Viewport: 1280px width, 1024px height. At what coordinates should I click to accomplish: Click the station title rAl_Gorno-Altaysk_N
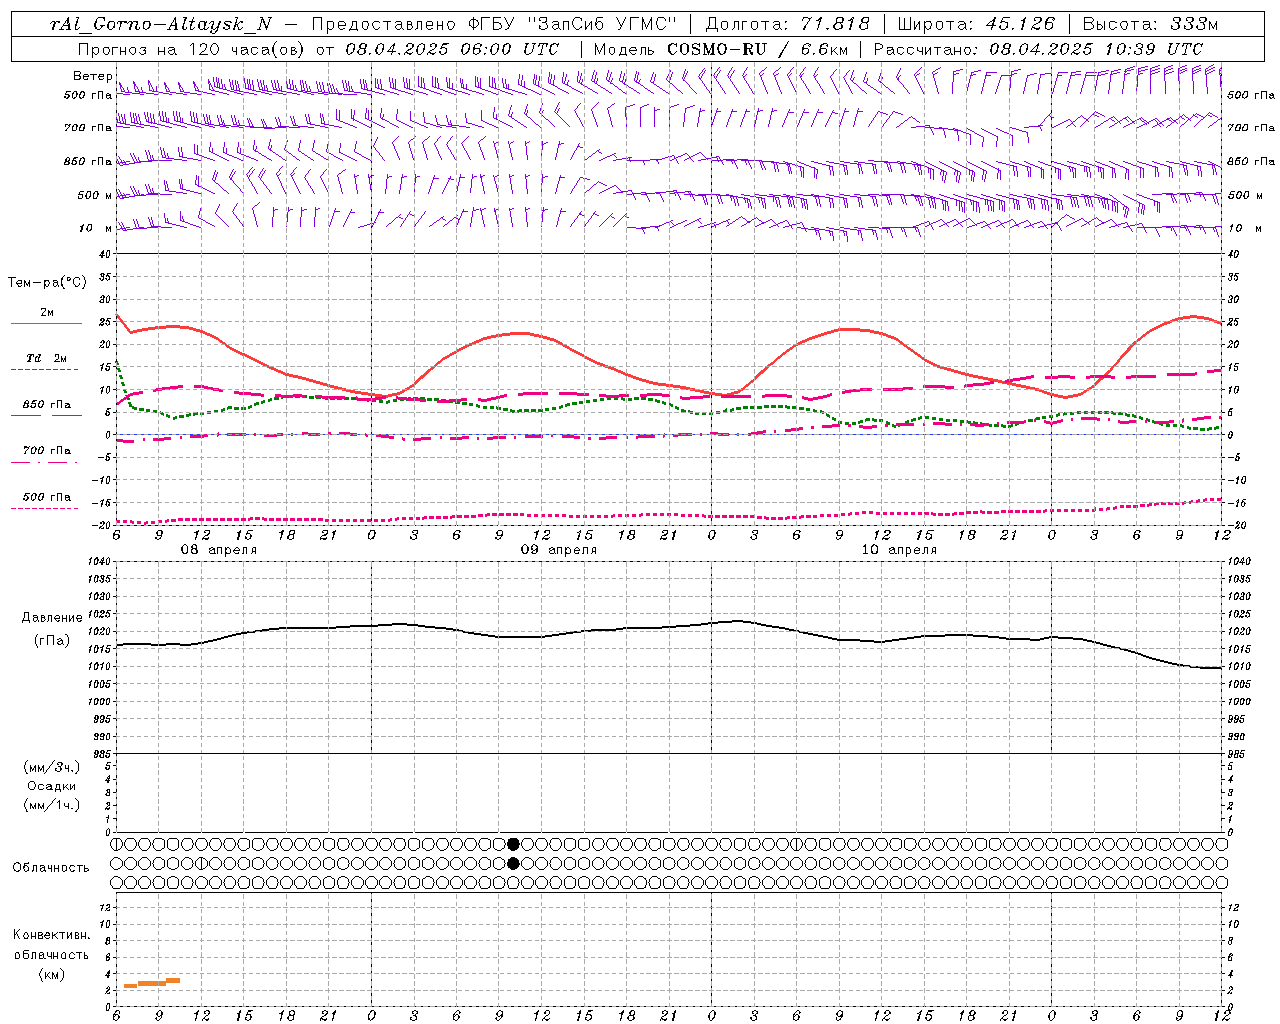pyautogui.click(x=160, y=24)
